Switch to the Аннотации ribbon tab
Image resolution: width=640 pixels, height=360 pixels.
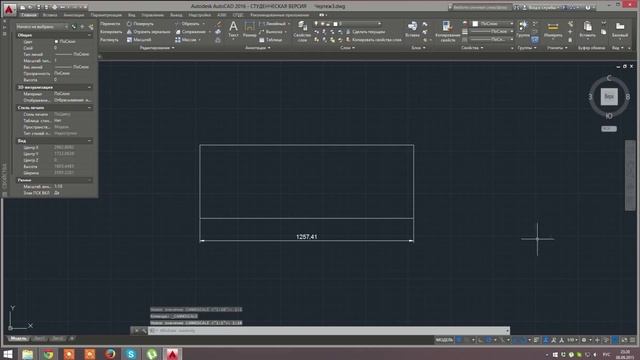[x=73, y=15]
